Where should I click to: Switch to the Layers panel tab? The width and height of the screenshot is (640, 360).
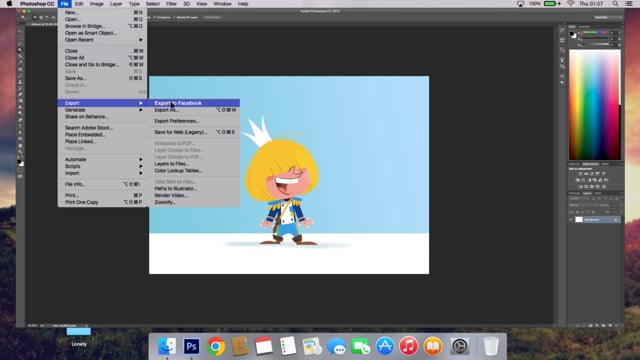[x=587, y=193]
